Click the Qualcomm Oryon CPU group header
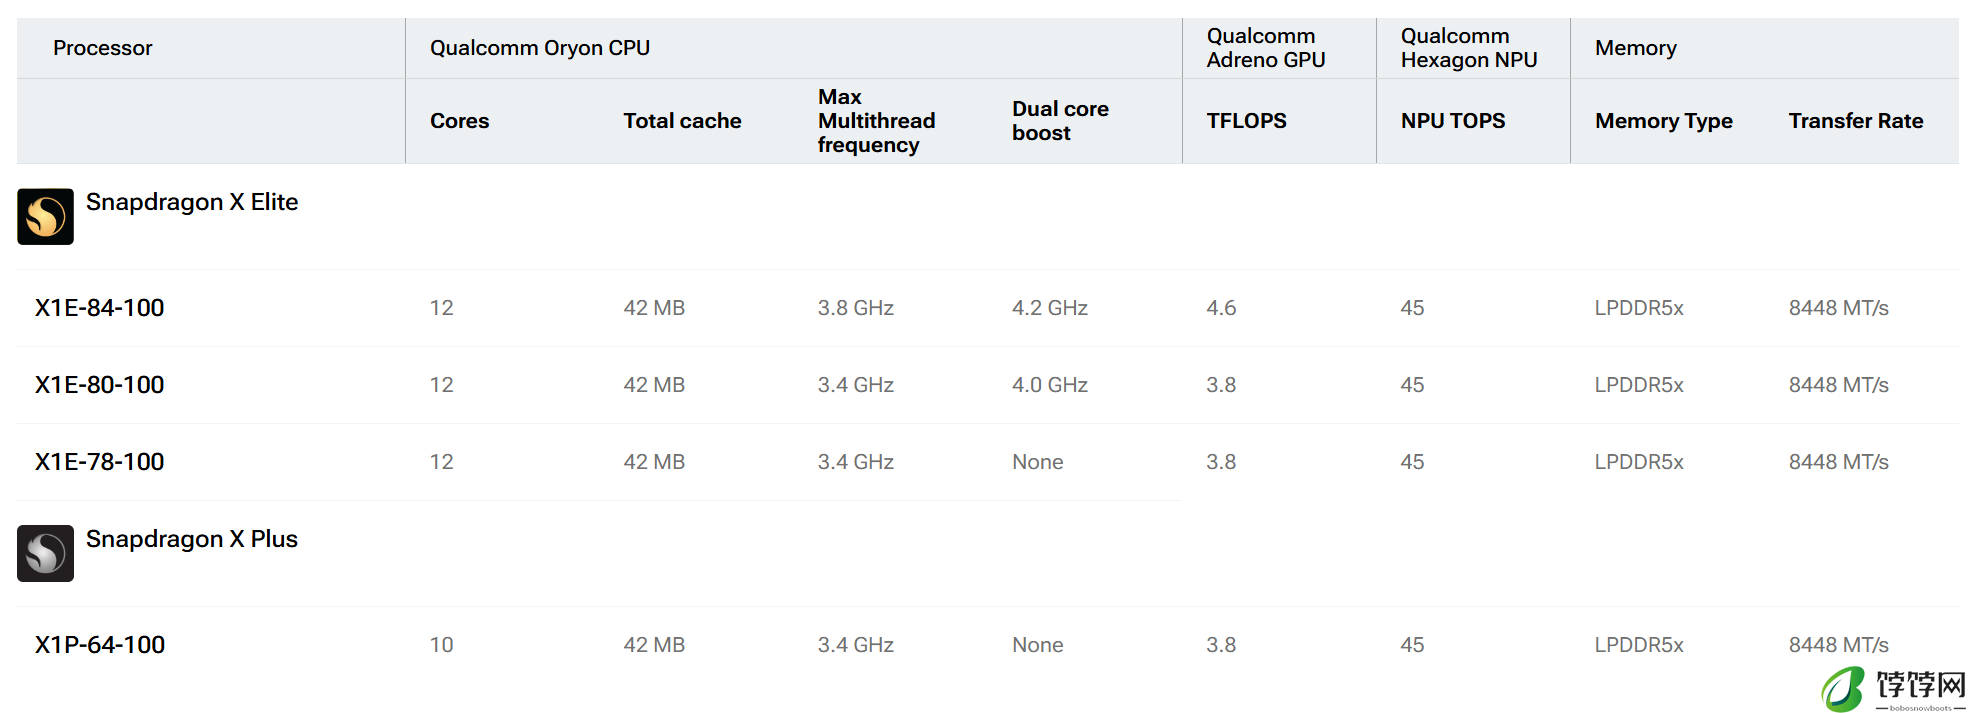 pos(540,48)
